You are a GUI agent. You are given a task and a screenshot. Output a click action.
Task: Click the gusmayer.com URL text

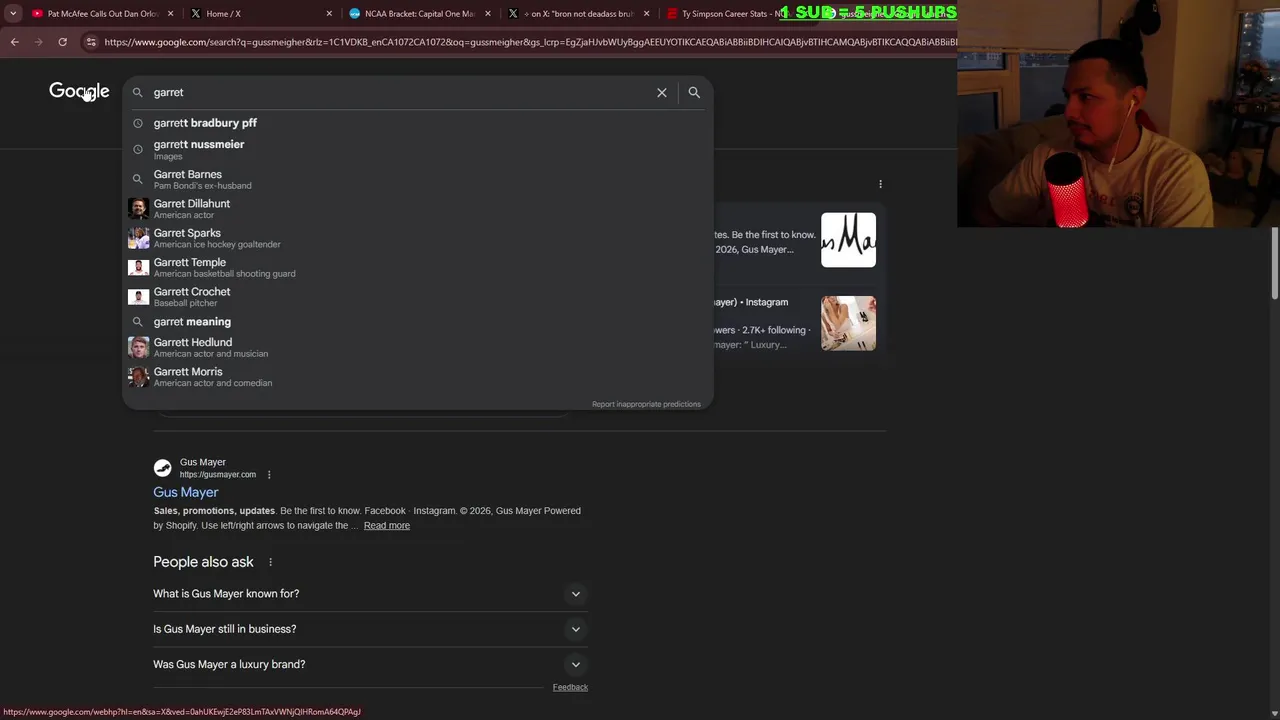218,474
